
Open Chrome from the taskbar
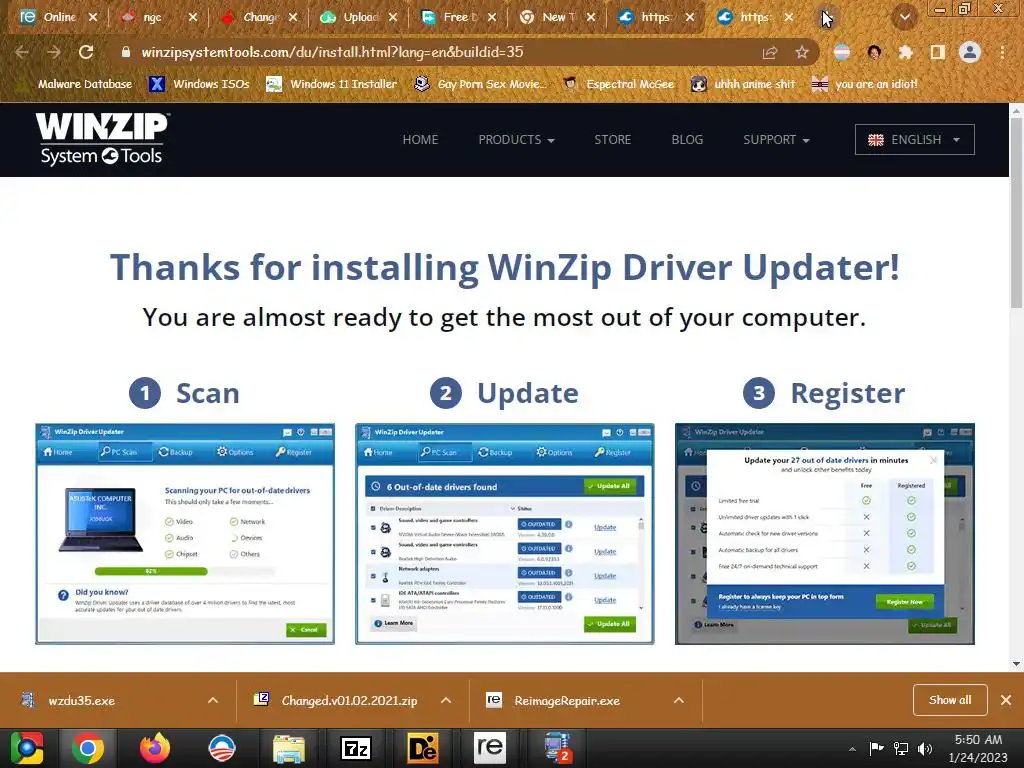tap(88, 748)
